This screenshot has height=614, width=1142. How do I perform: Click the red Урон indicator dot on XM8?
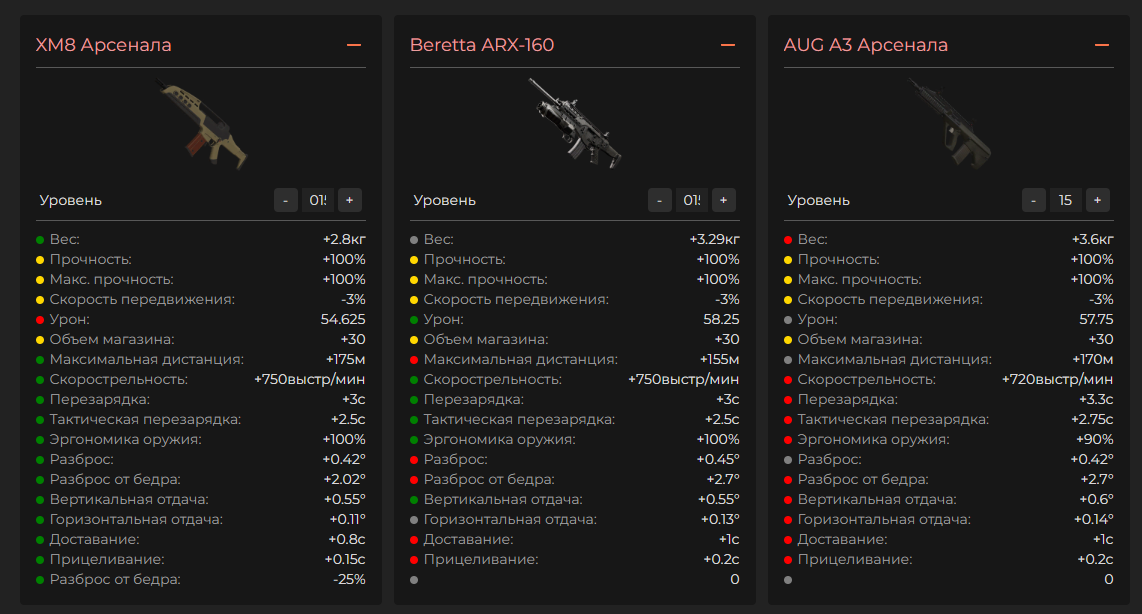[x=40, y=320]
